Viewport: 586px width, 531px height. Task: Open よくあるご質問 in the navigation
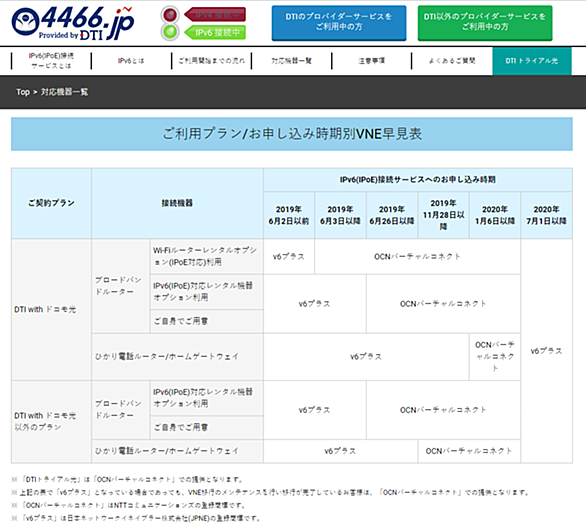[x=452, y=61]
